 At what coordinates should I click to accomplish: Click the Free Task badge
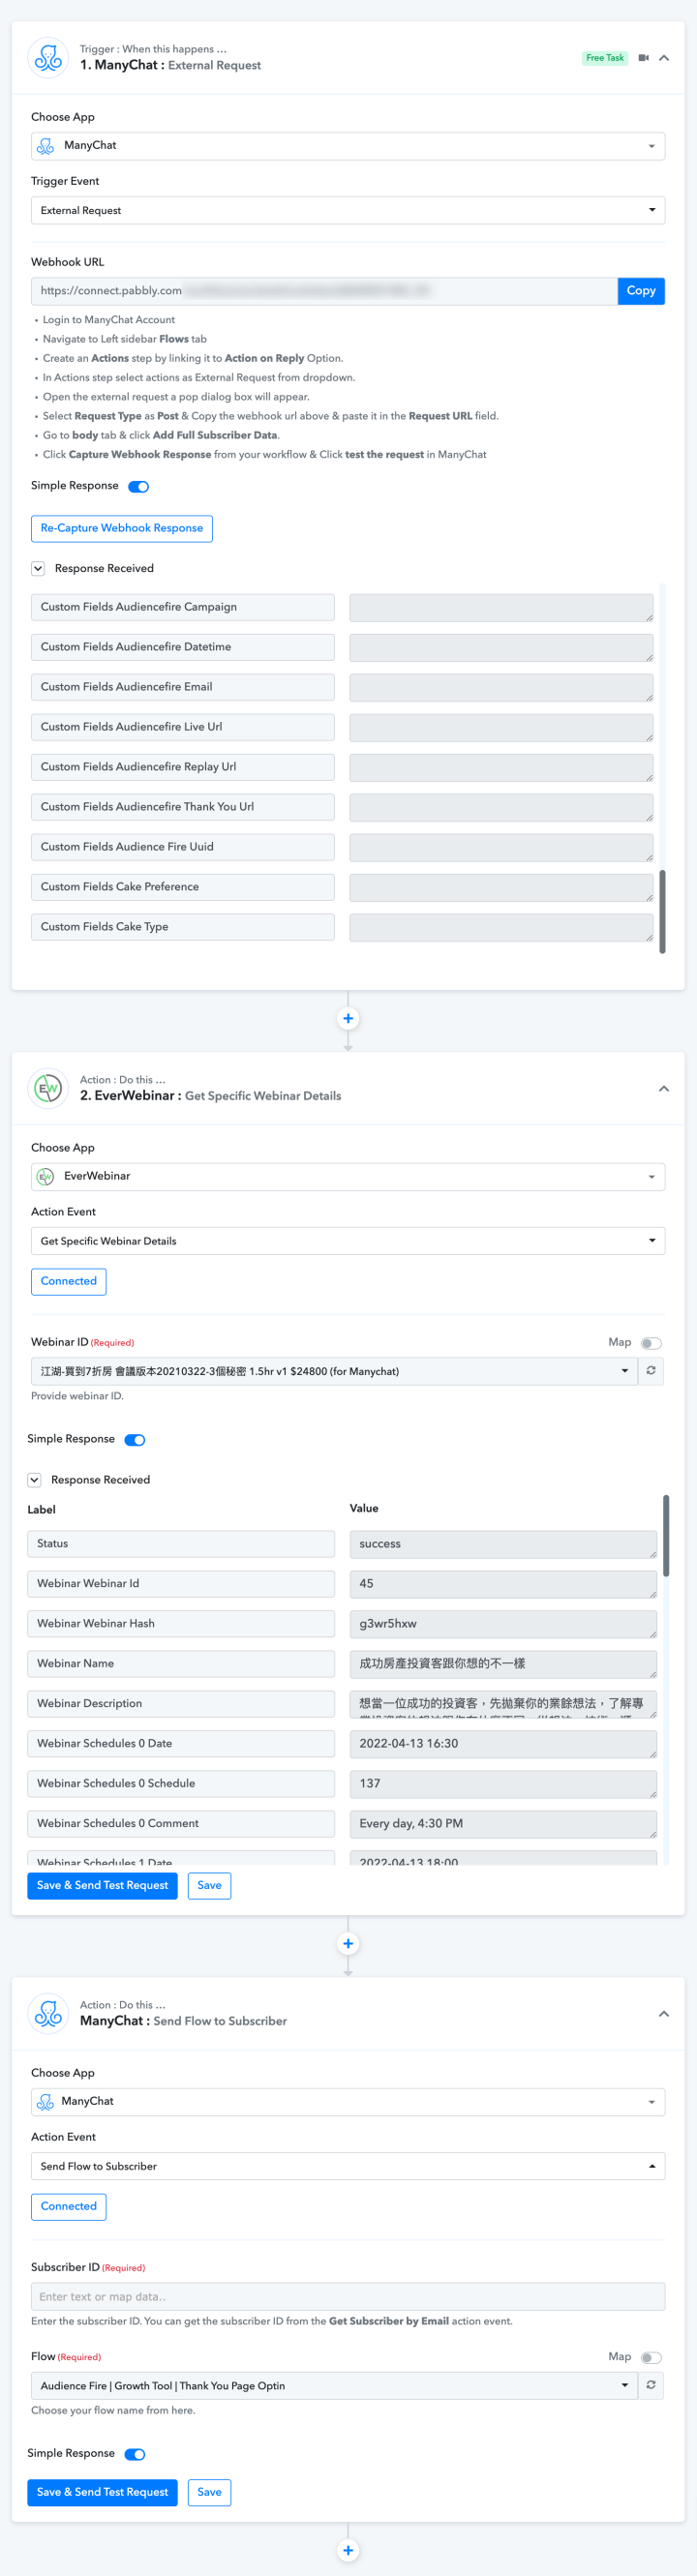605,58
